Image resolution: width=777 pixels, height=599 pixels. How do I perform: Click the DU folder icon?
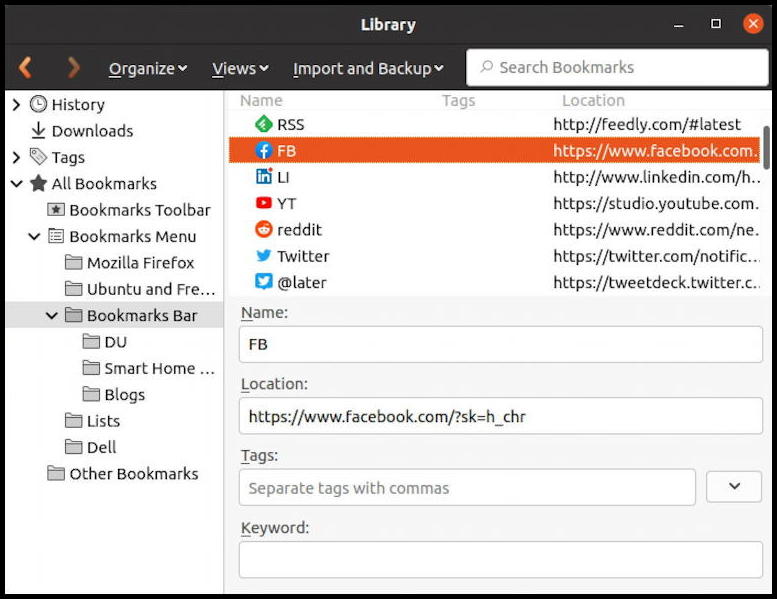click(x=91, y=341)
